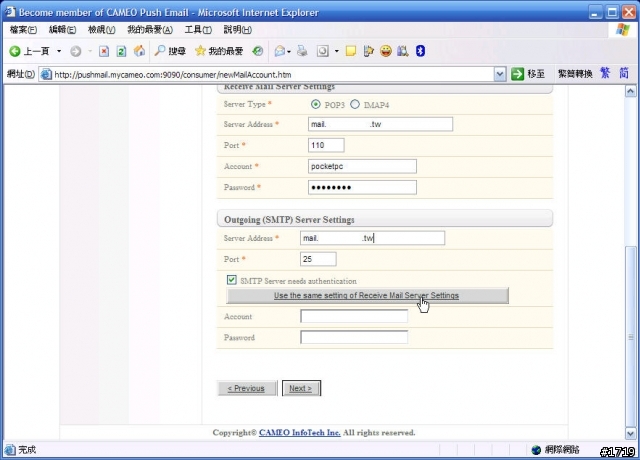Stop loading with the red X icon
Viewport: 640px width, 460px height.
pyautogui.click(x=104, y=51)
